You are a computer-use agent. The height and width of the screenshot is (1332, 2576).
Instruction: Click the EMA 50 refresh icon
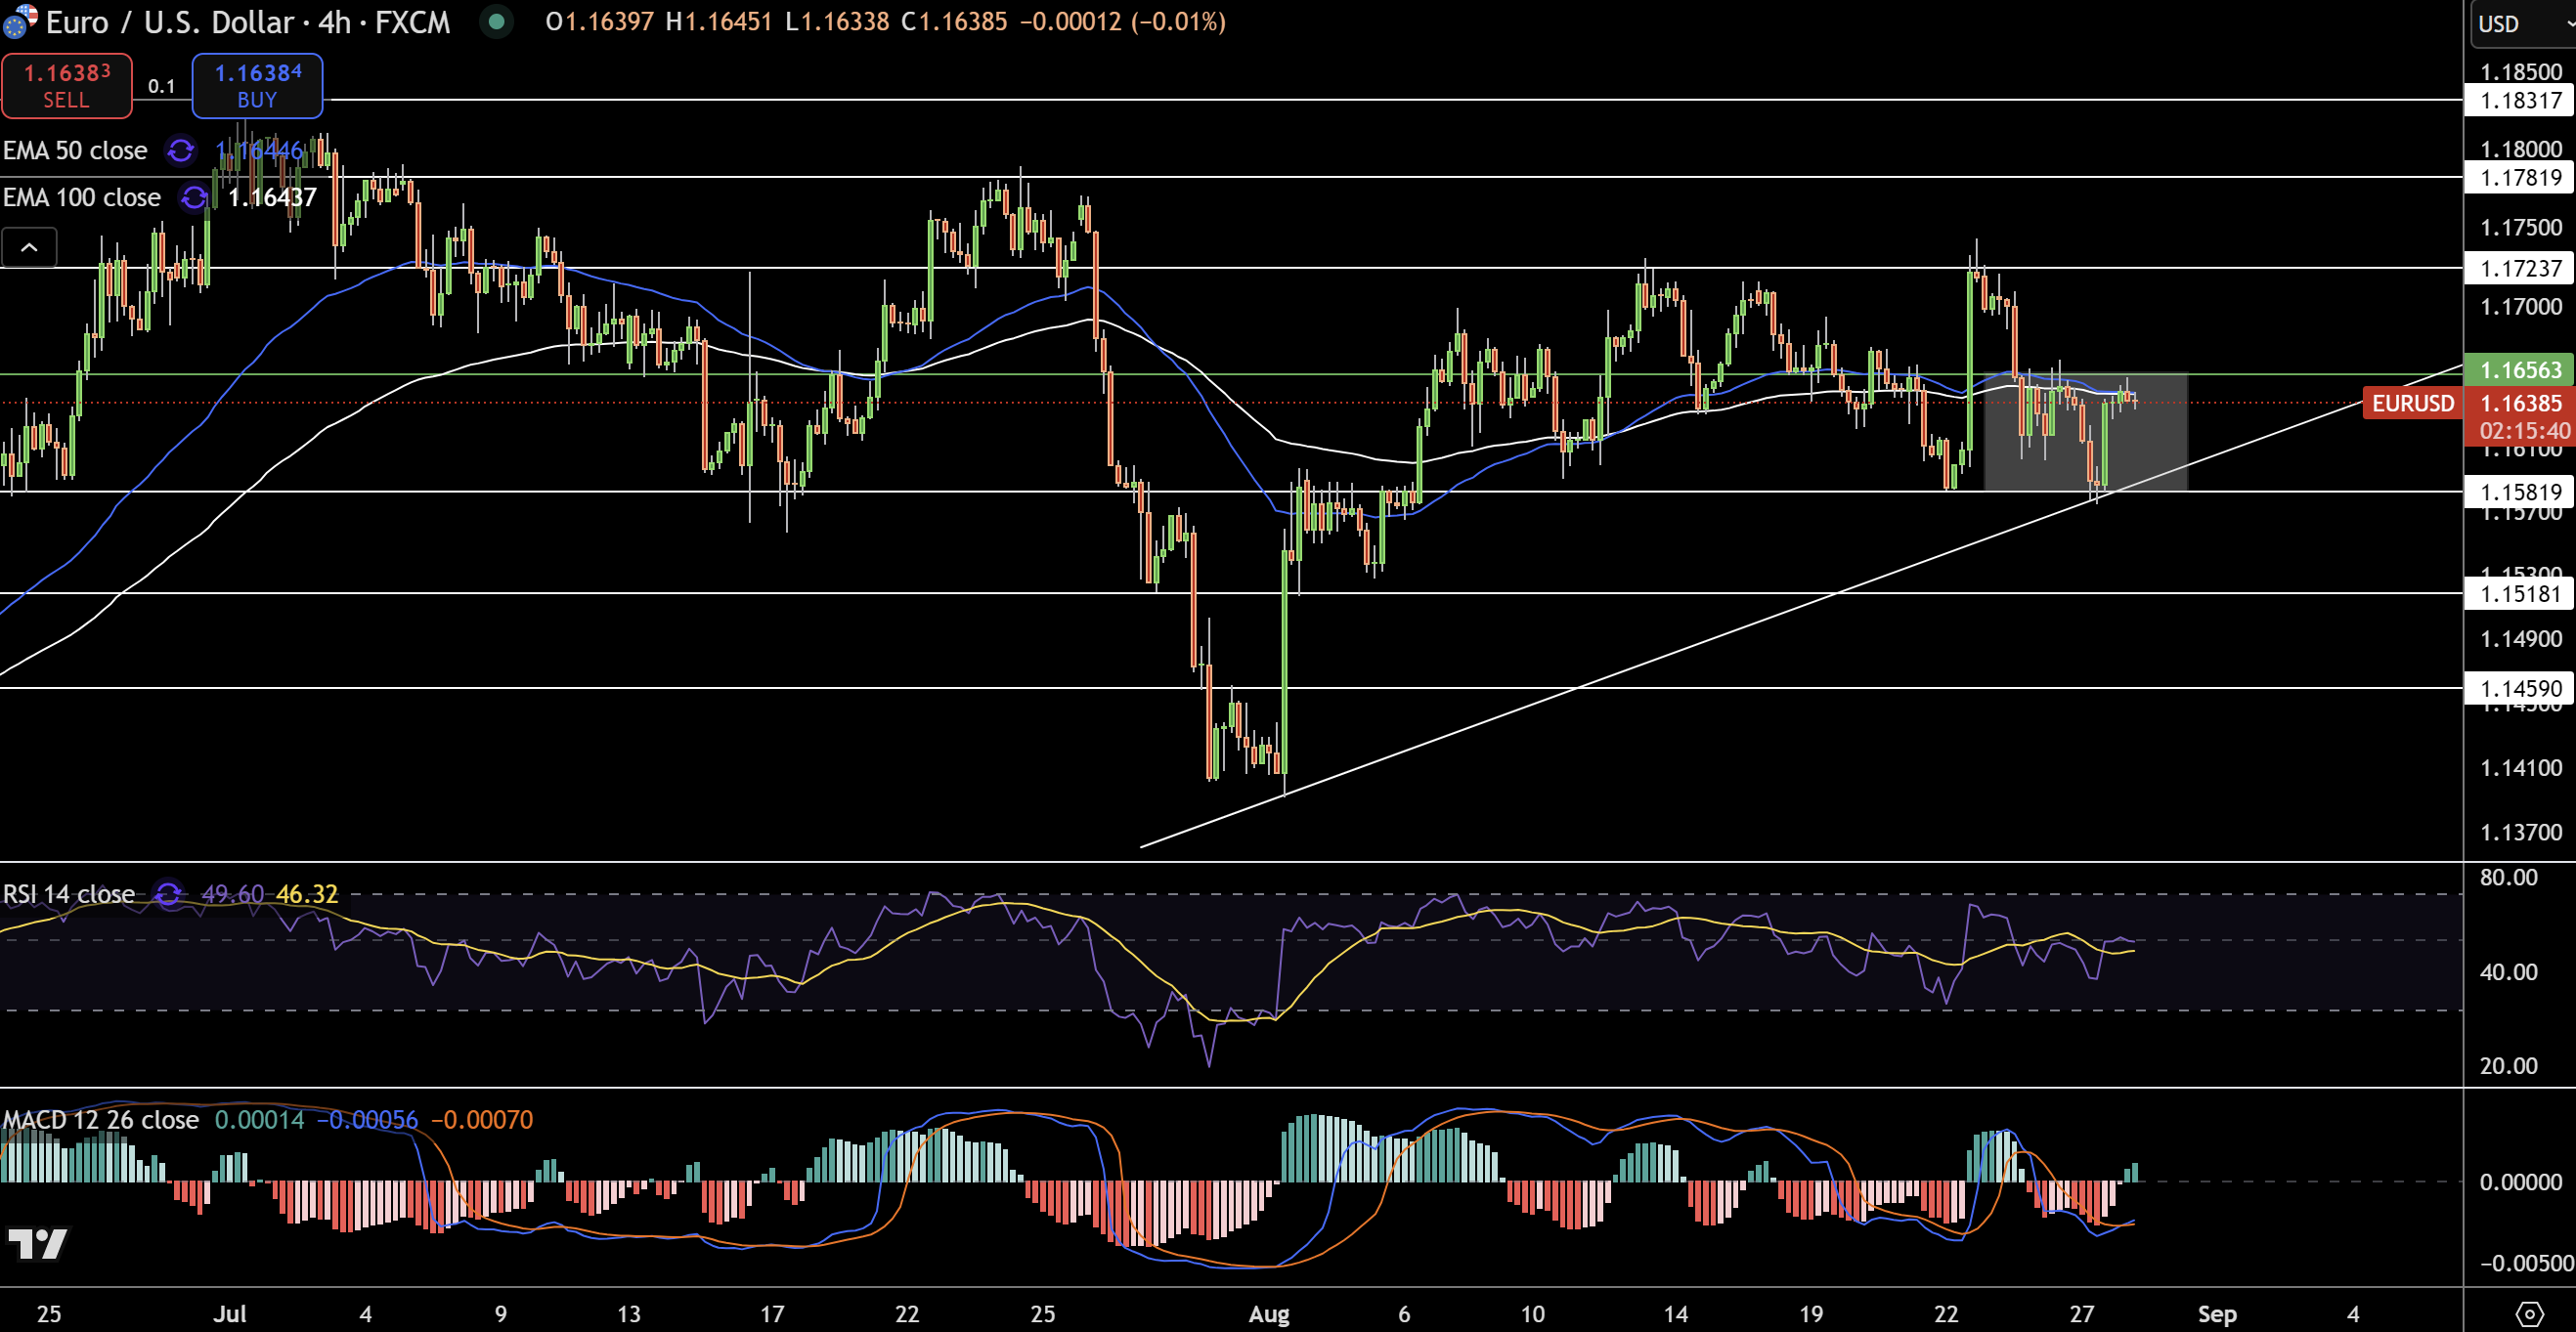tap(181, 150)
